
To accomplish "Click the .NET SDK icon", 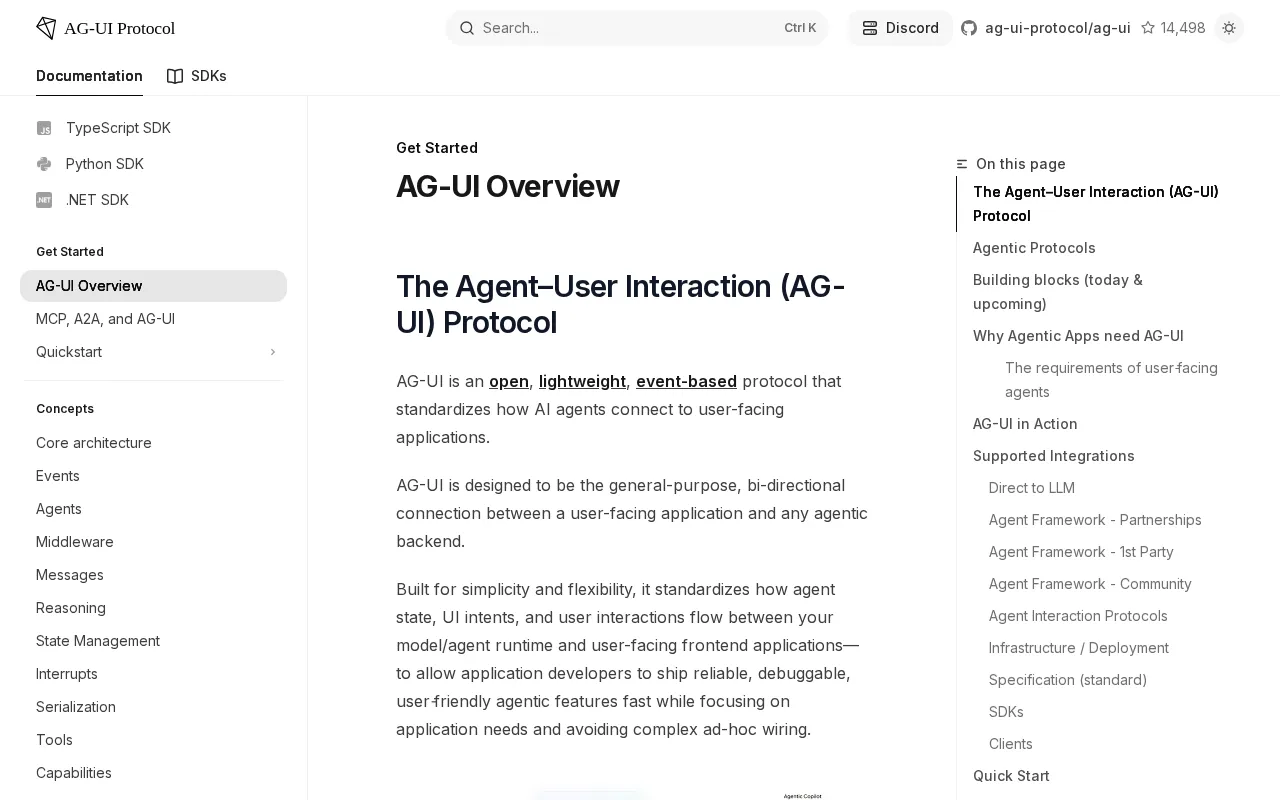I will click(44, 200).
